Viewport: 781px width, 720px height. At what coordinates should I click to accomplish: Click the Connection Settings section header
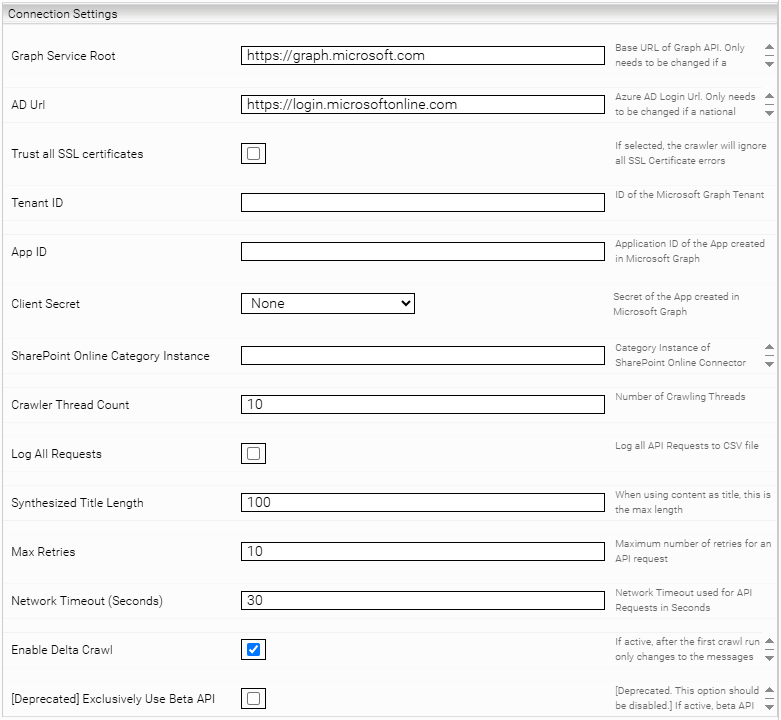(x=64, y=14)
